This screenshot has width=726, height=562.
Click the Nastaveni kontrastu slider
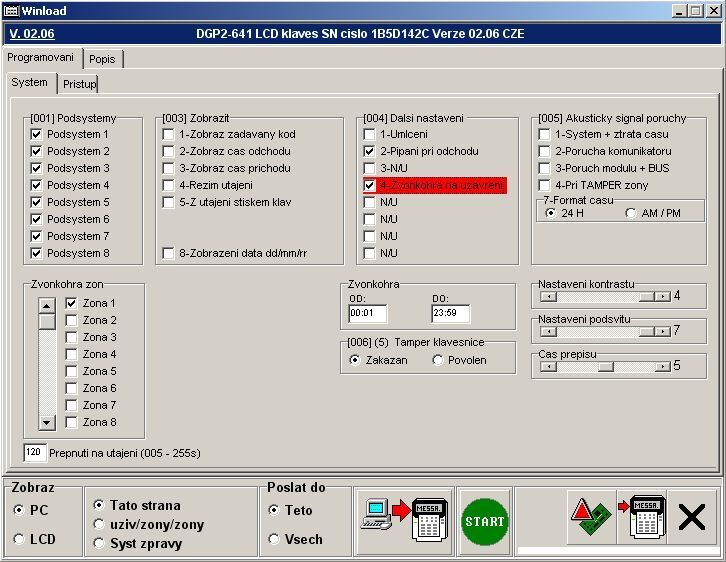pyautogui.click(x=603, y=296)
